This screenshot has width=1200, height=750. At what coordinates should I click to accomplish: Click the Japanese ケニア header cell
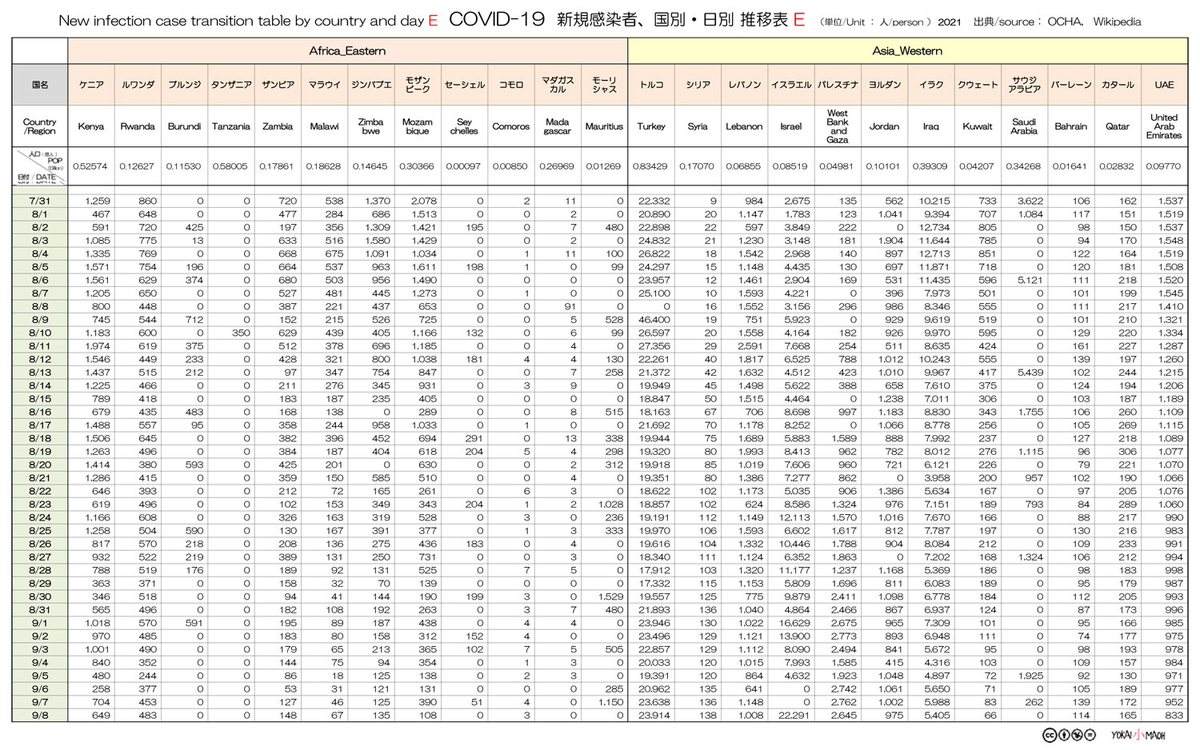pyautogui.click(x=91, y=86)
